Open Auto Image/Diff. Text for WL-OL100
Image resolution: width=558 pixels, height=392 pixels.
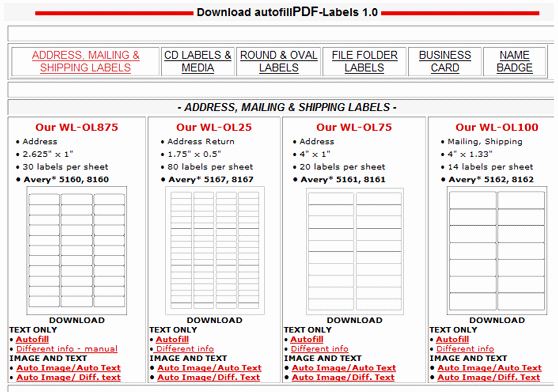click(489, 377)
